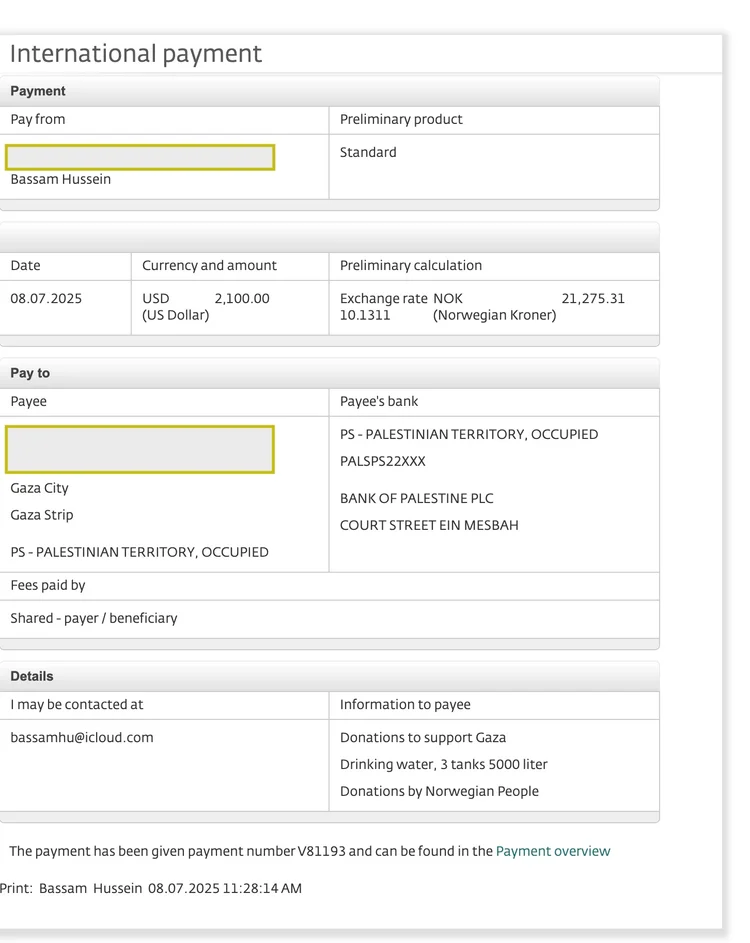Click the Standard preliminary product value

coord(368,152)
